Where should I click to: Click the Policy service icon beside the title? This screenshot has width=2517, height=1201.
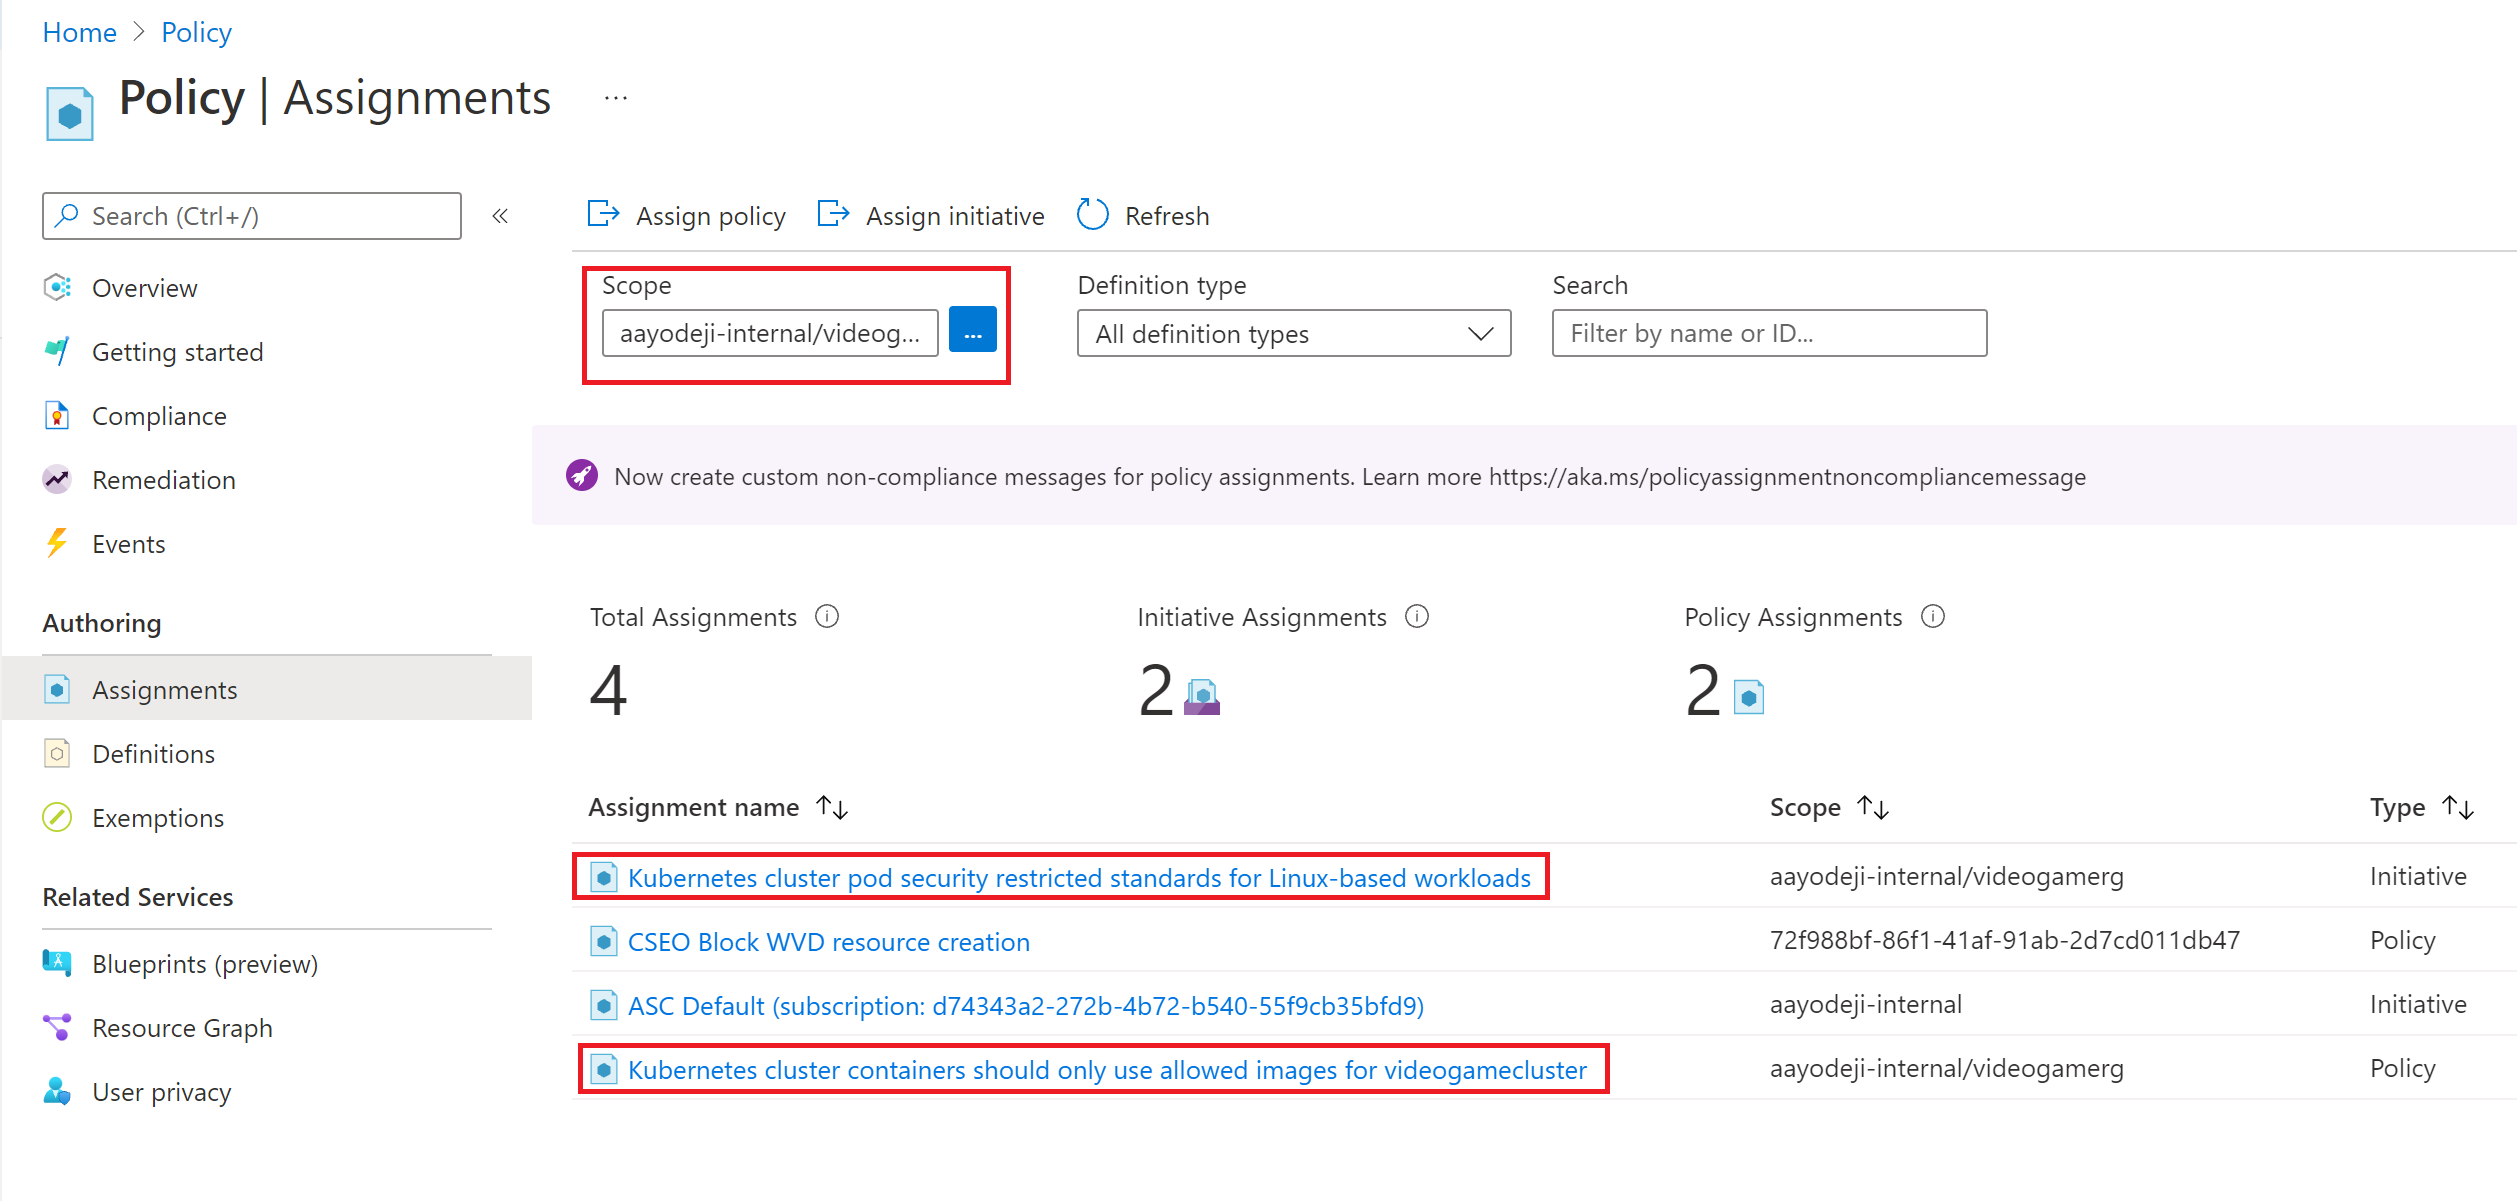click(69, 114)
